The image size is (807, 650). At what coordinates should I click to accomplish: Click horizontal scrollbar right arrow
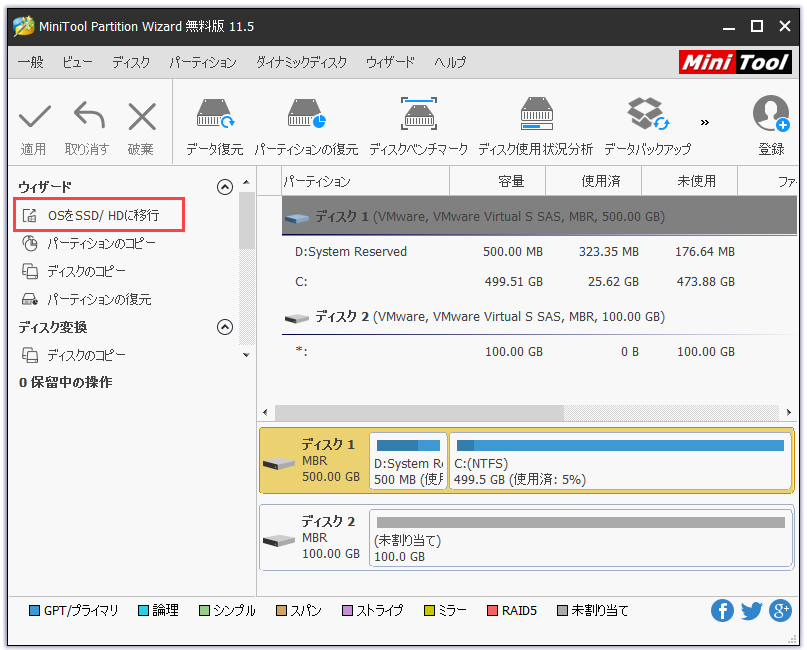(x=789, y=412)
